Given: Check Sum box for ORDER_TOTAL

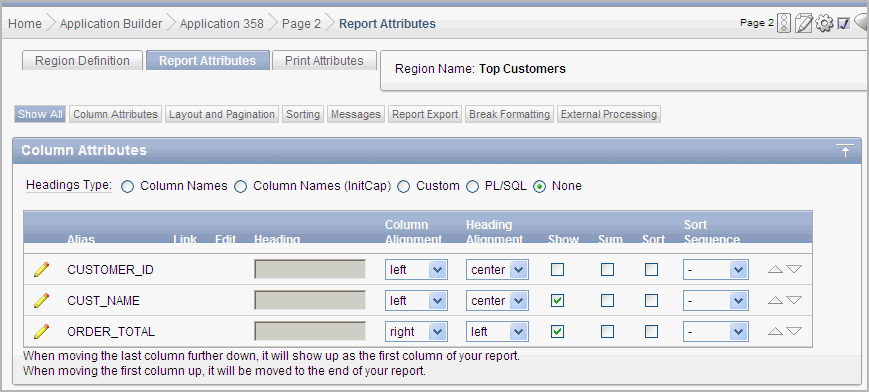Looking at the screenshot, I should tap(607, 332).
